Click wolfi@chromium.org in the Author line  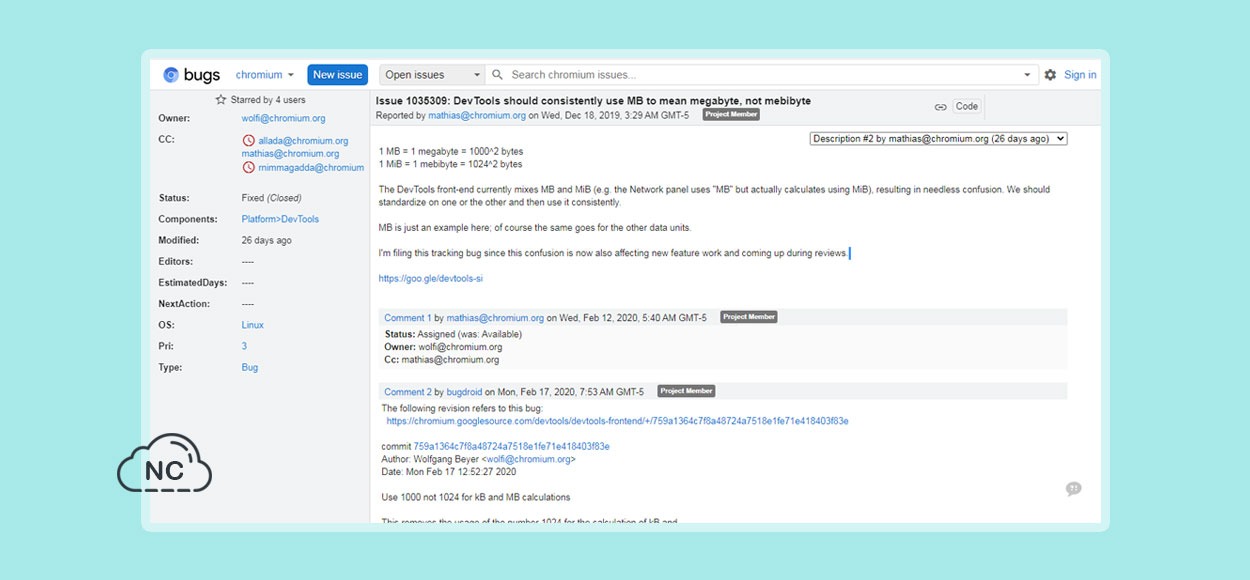tap(528, 459)
